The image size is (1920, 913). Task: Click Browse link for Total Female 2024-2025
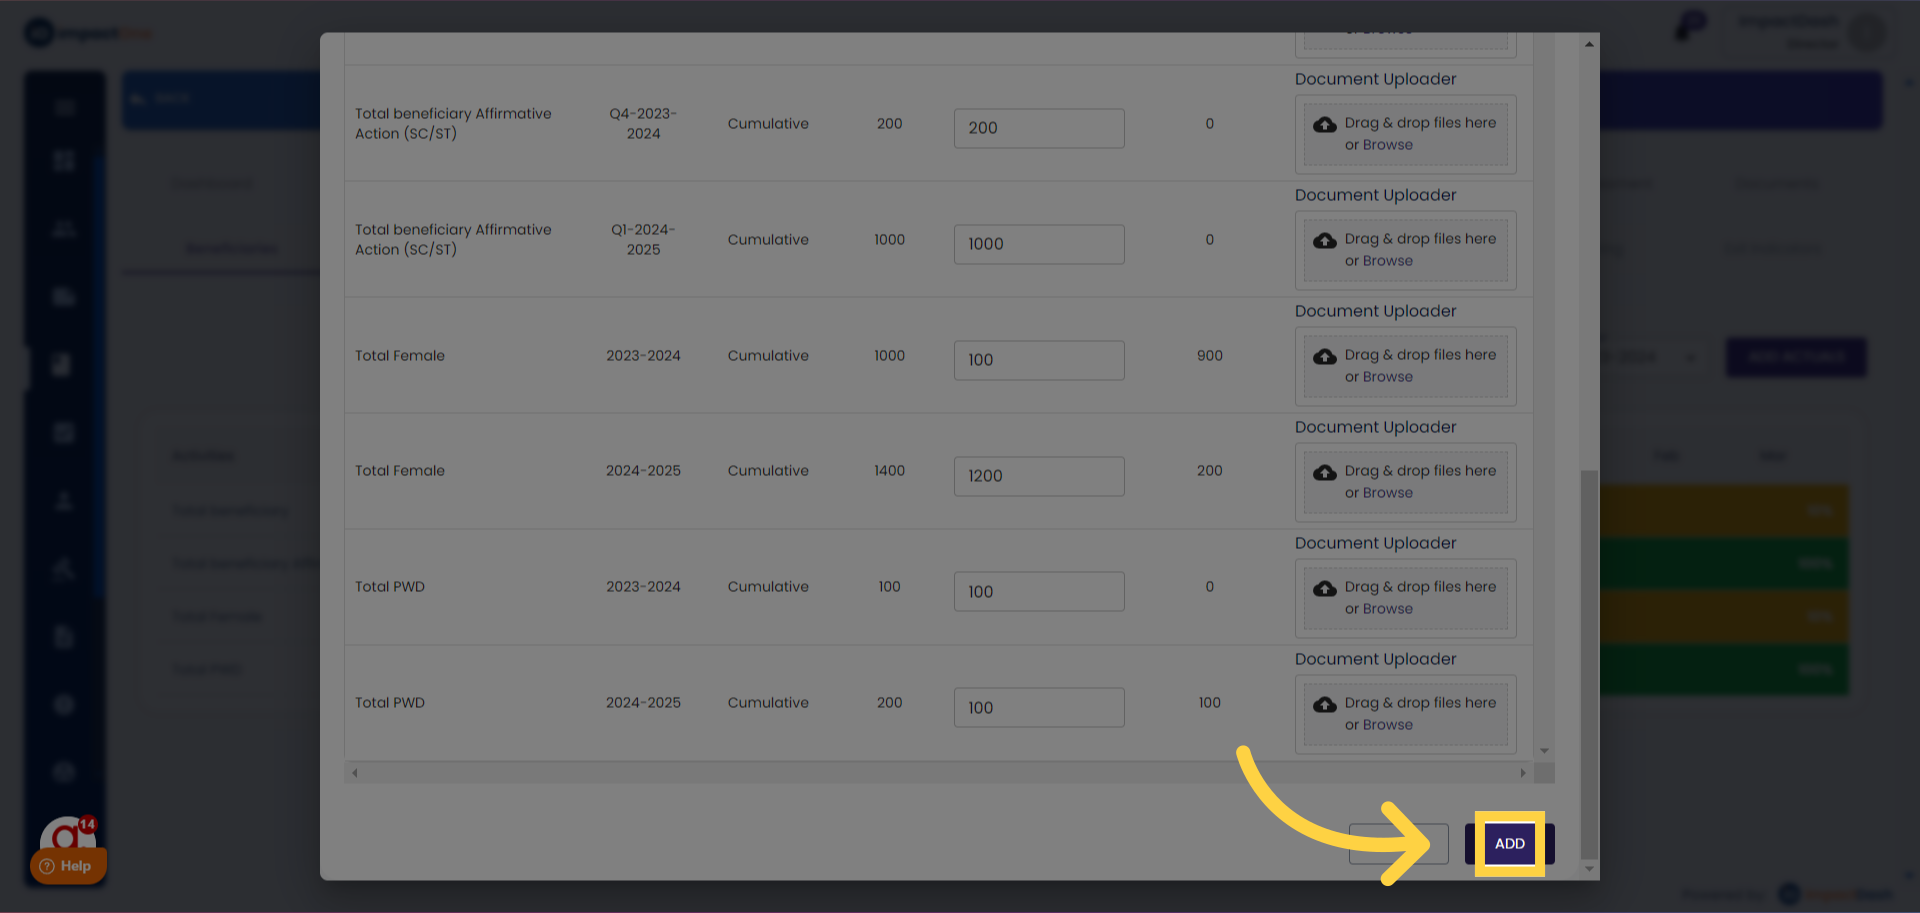tap(1387, 493)
